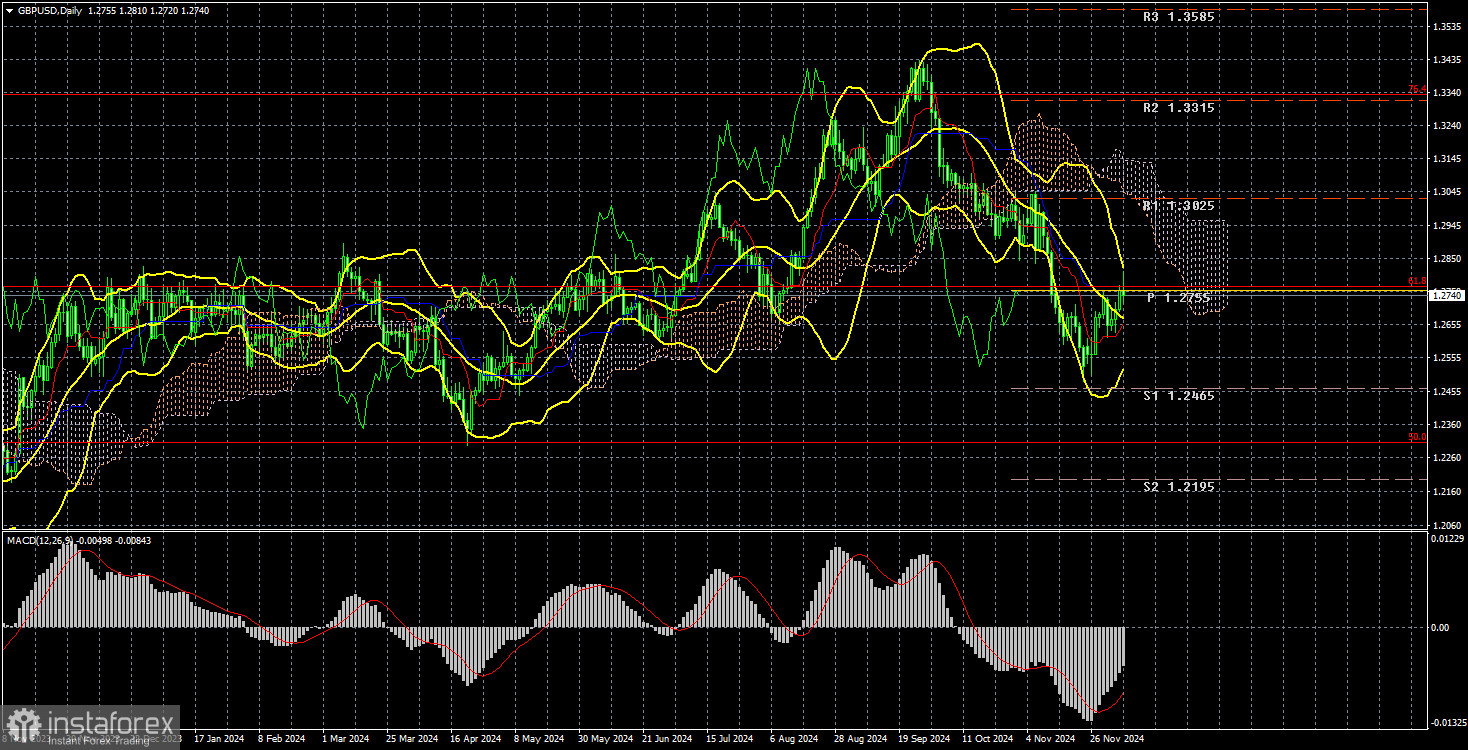Click the R2 1.3315 pivot label

1180,107
